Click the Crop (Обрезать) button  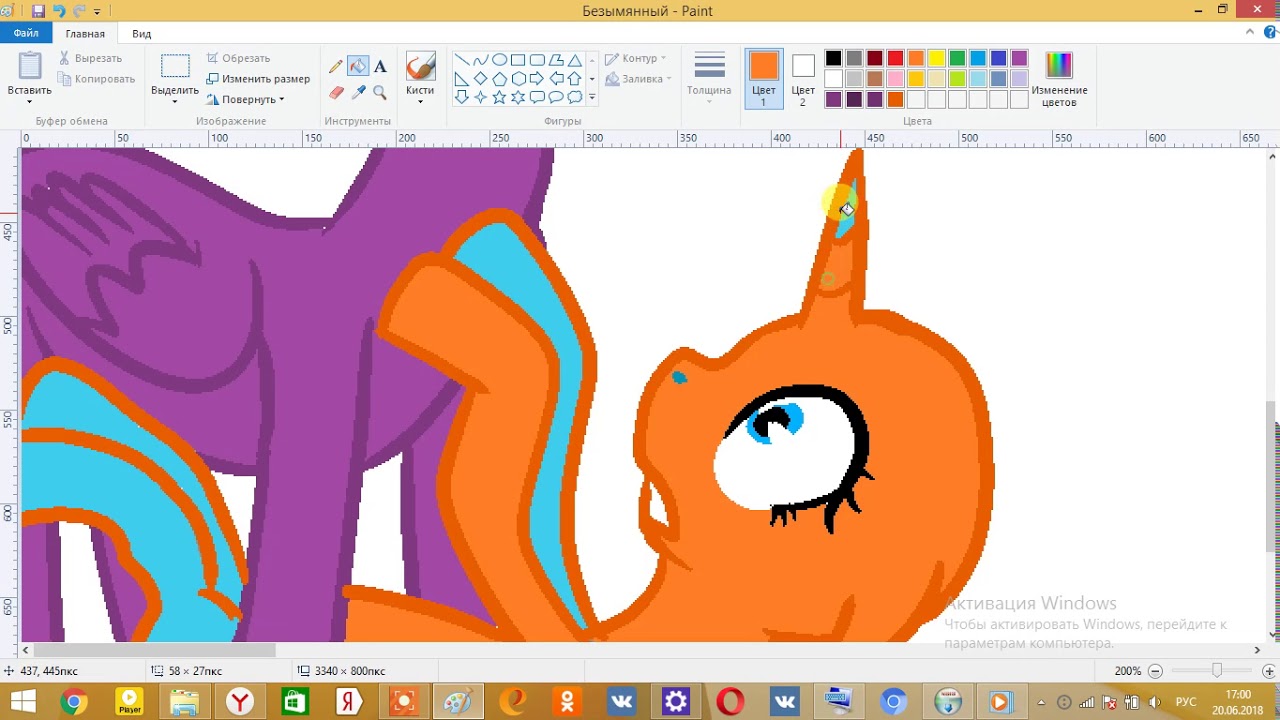point(238,58)
